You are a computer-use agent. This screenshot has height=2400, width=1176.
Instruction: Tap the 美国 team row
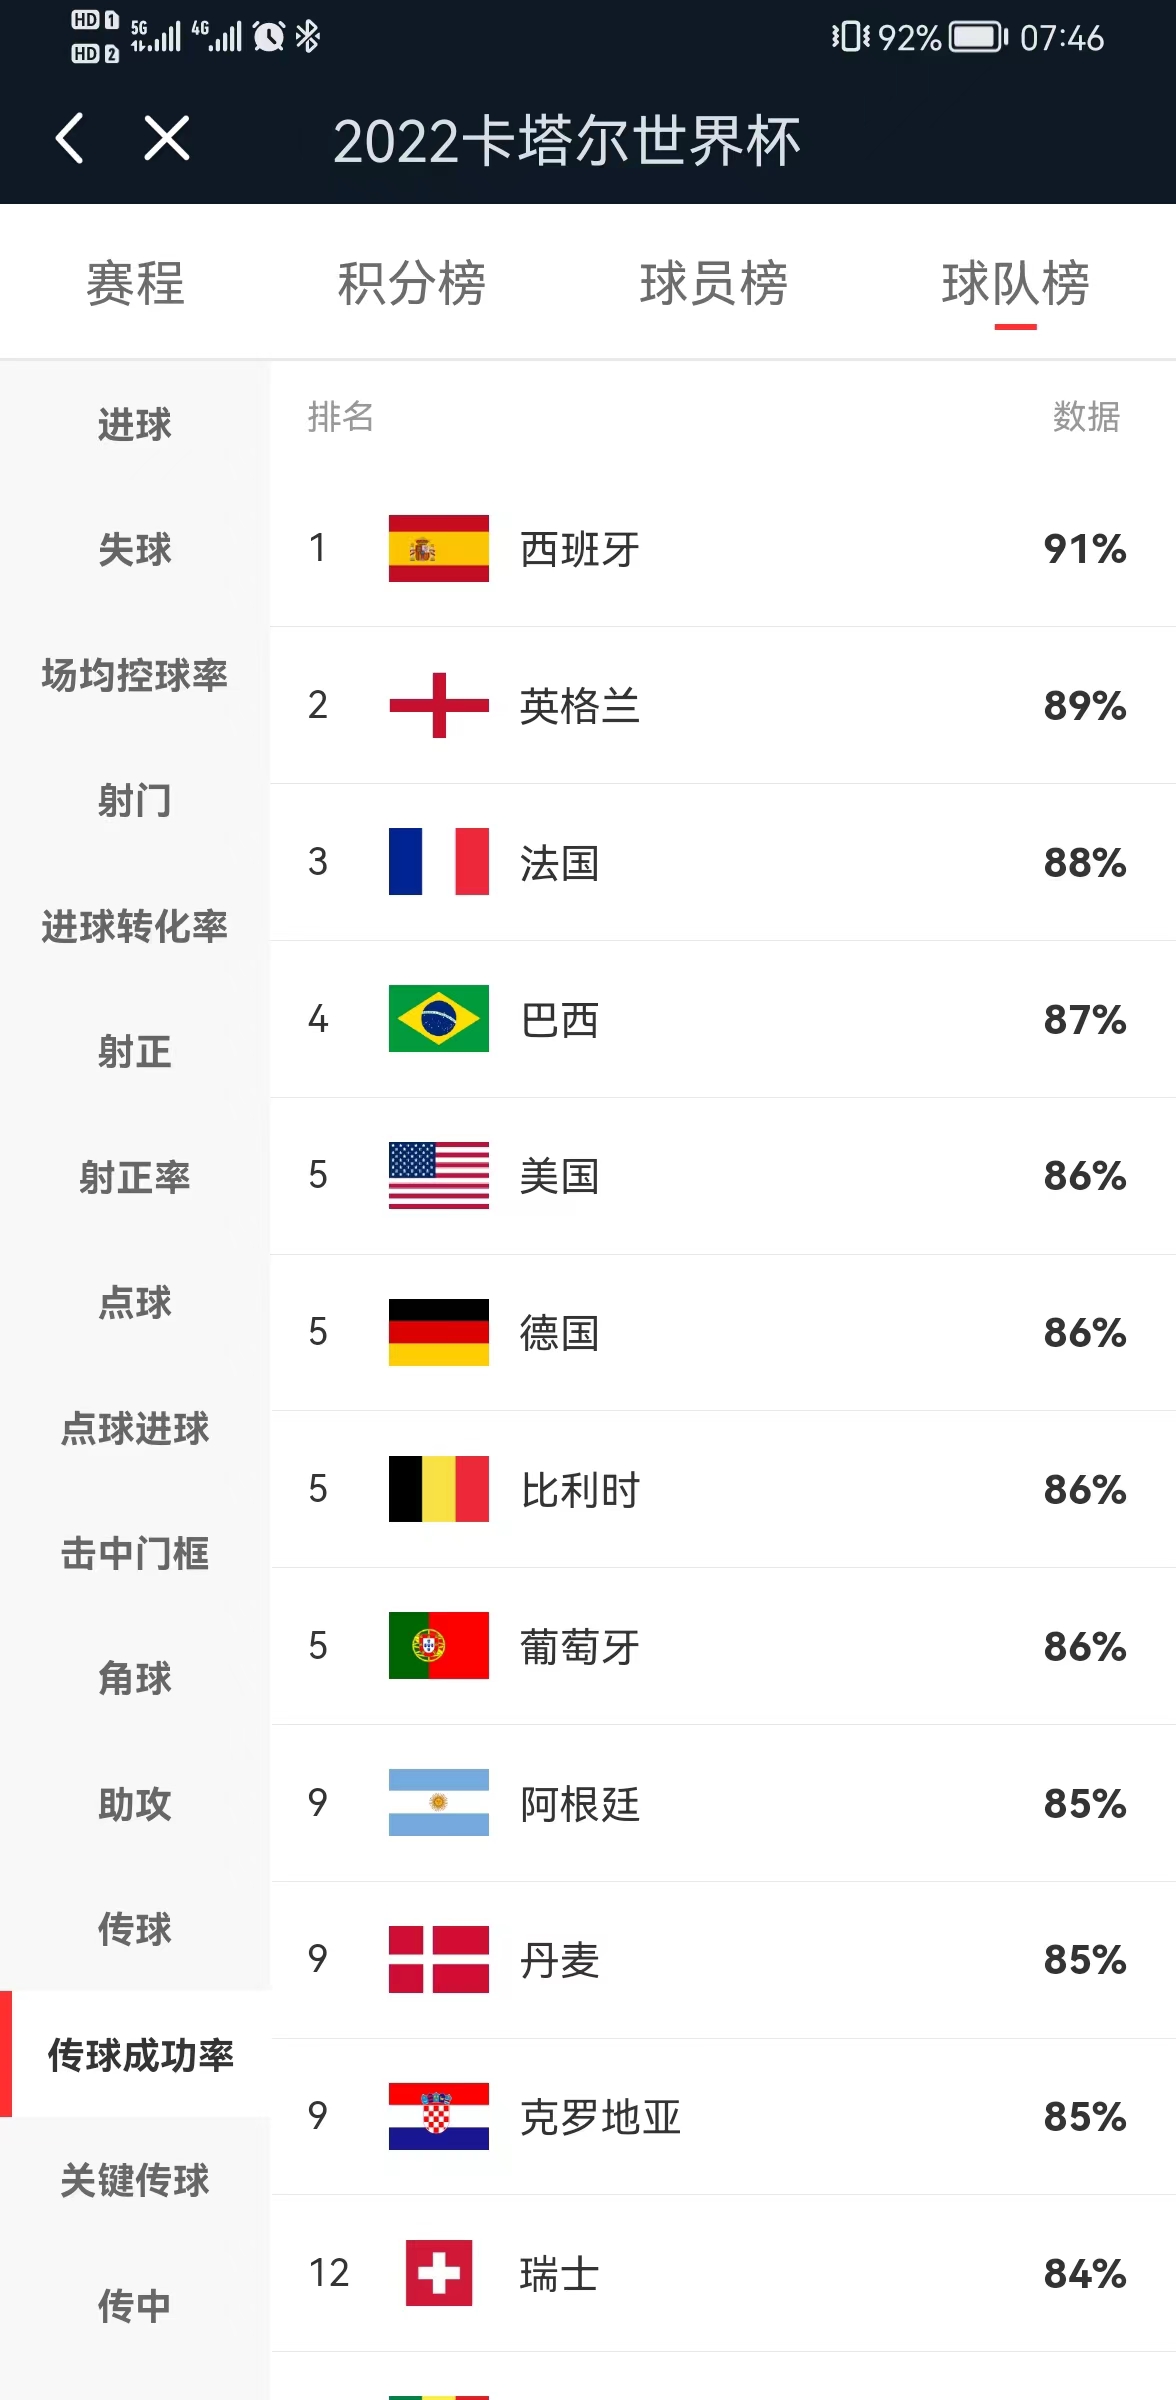pyautogui.click(x=700, y=1177)
